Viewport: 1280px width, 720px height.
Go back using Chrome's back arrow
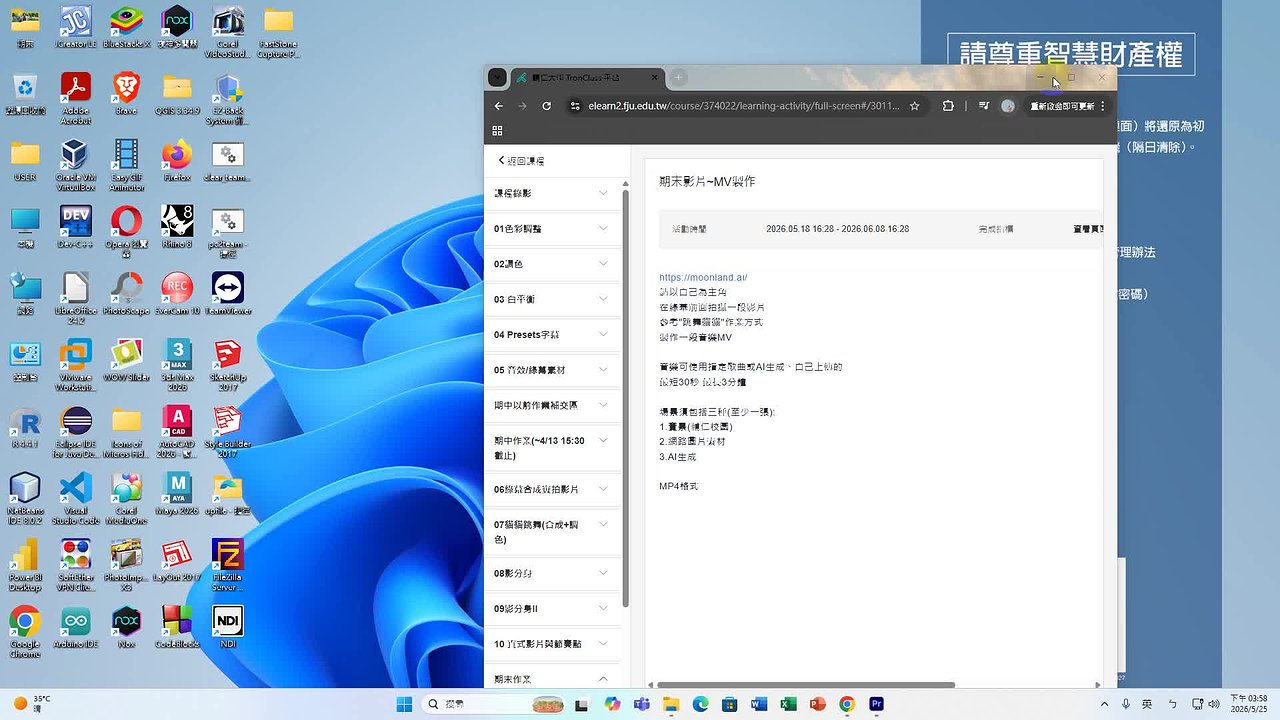click(x=499, y=106)
